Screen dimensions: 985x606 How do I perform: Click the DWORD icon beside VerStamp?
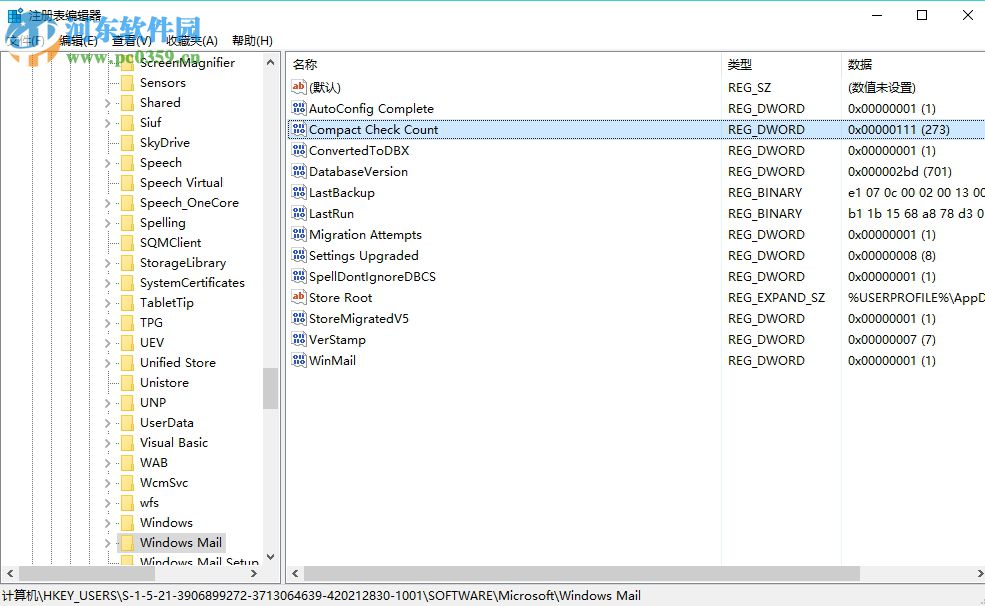pyautogui.click(x=297, y=339)
